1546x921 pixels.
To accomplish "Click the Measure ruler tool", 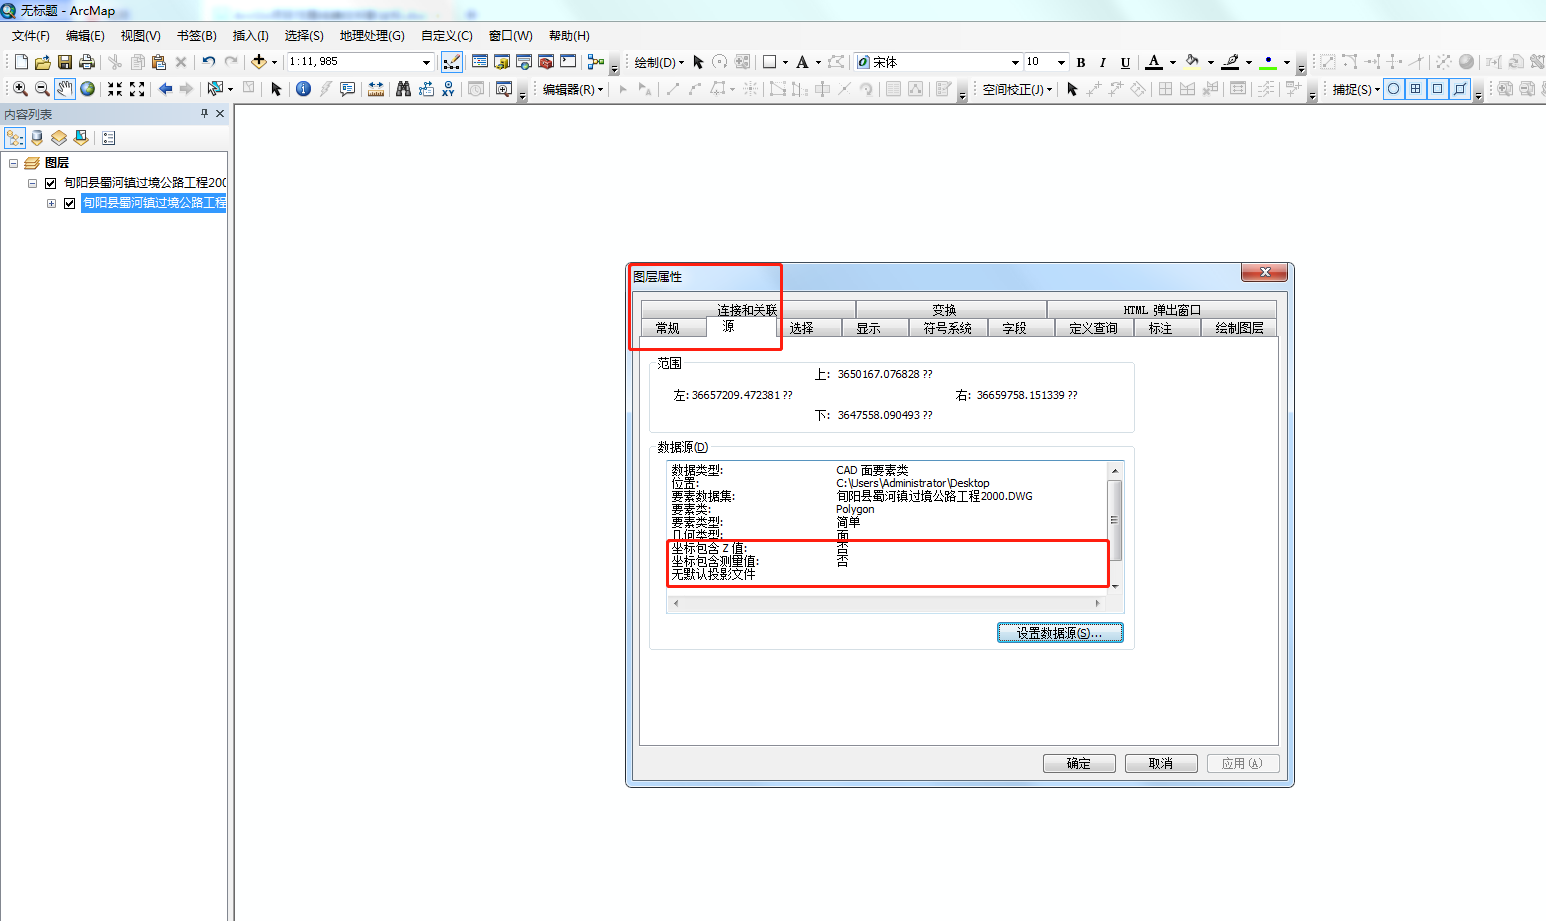I will click(376, 89).
